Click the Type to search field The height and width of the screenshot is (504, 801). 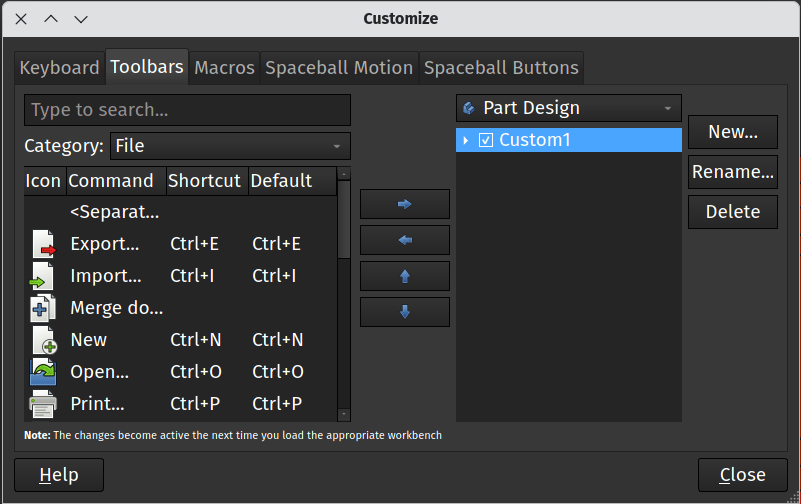click(187, 110)
